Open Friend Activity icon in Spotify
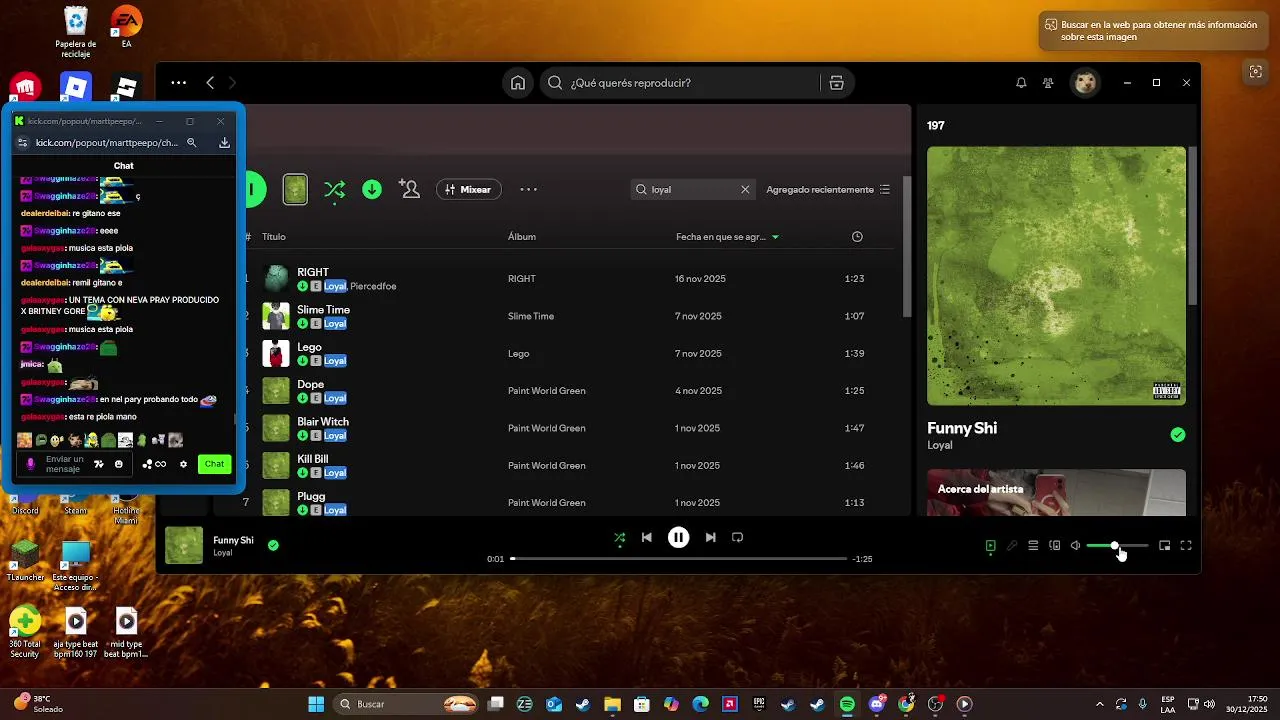Image resolution: width=1280 pixels, height=720 pixels. tap(1048, 83)
